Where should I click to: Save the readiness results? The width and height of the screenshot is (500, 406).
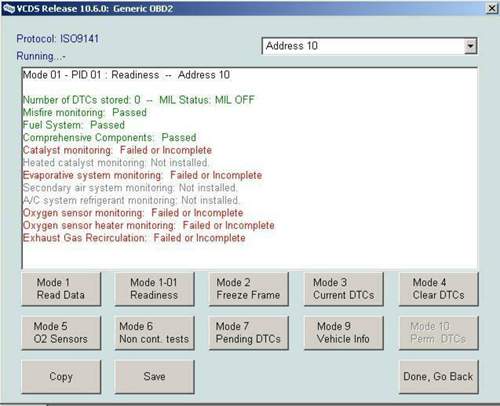(x=154, y=377)
